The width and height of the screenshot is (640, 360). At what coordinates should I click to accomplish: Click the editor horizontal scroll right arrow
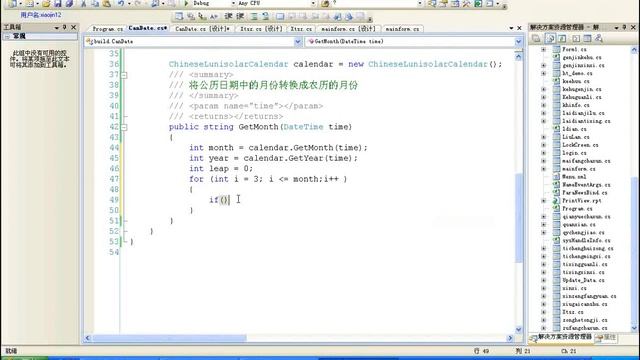[x=510, y=338]
